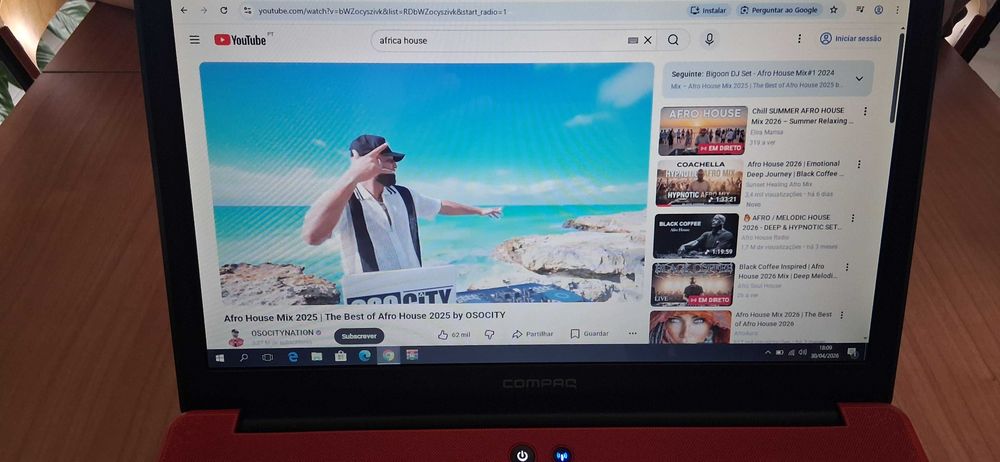Open the Black Coffee Inspired live thumbnail
The image size is (1000, 462).
(693, 284)
